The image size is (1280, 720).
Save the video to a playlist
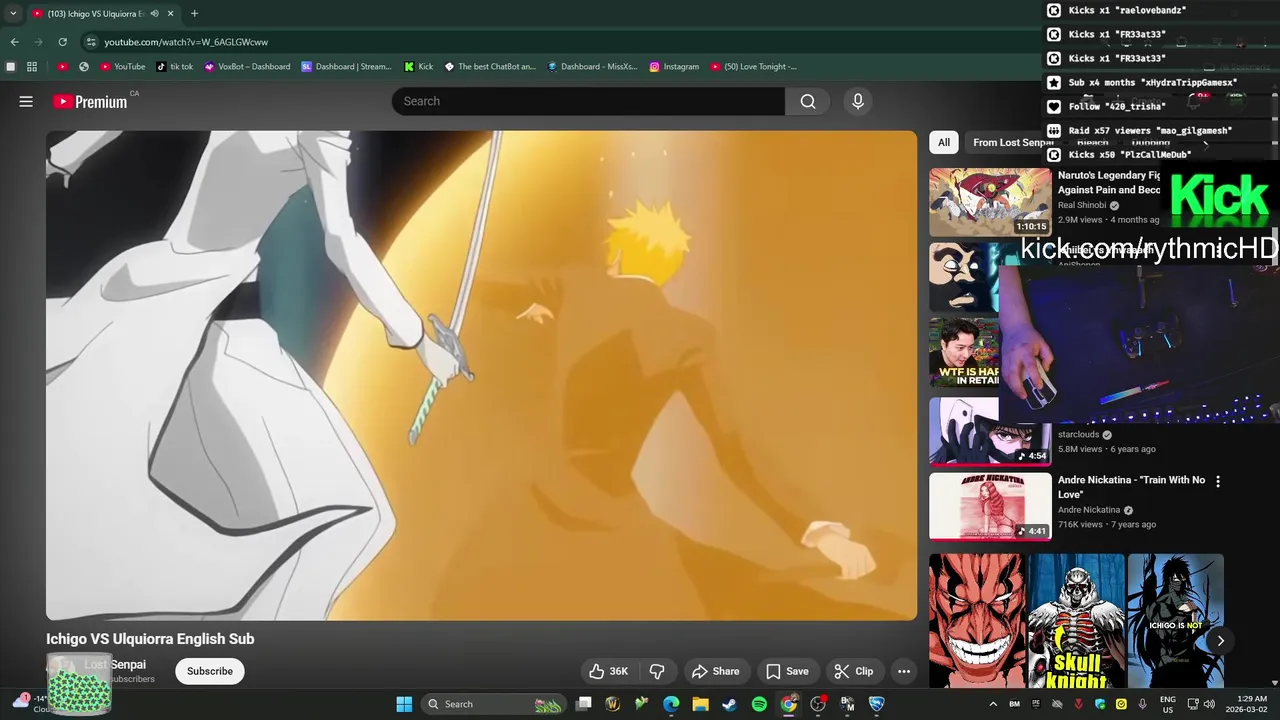coord(787,671)
